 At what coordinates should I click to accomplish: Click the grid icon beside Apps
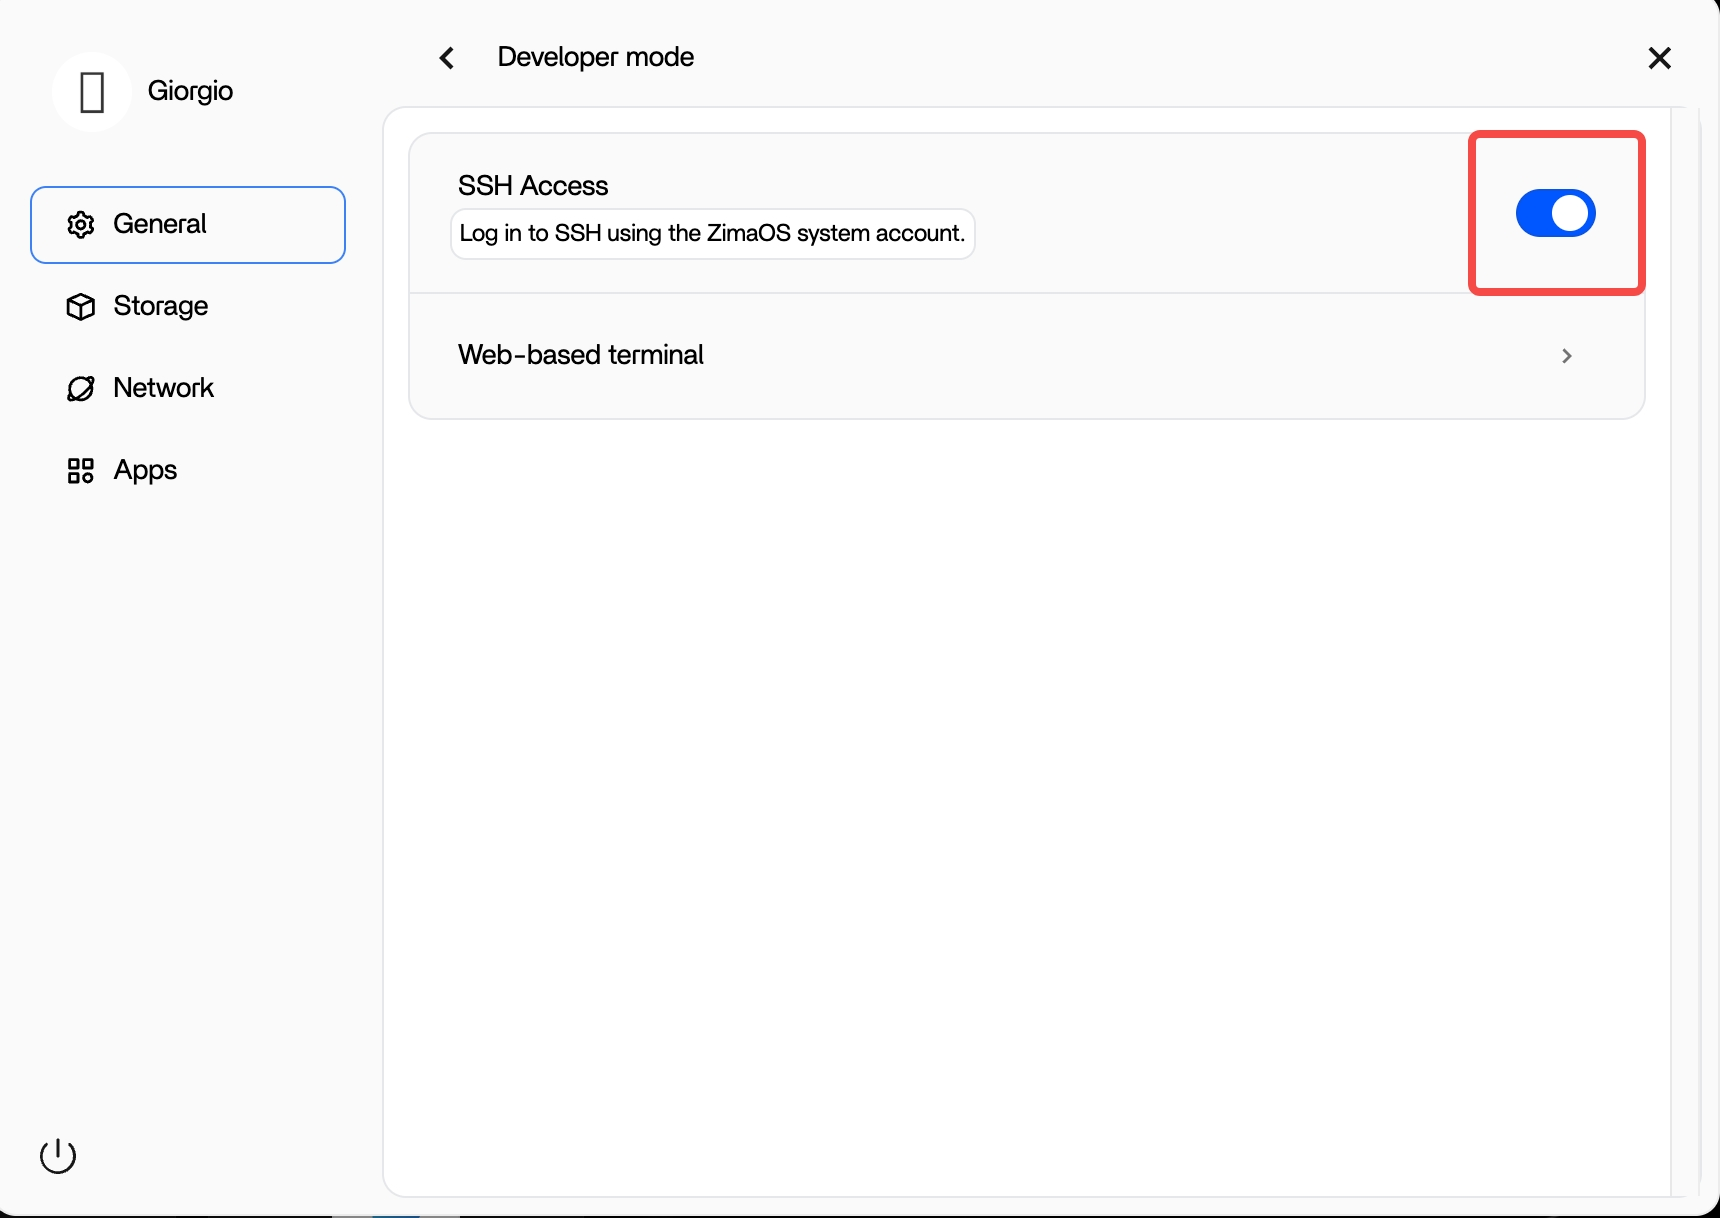click(x=81, y=471)
